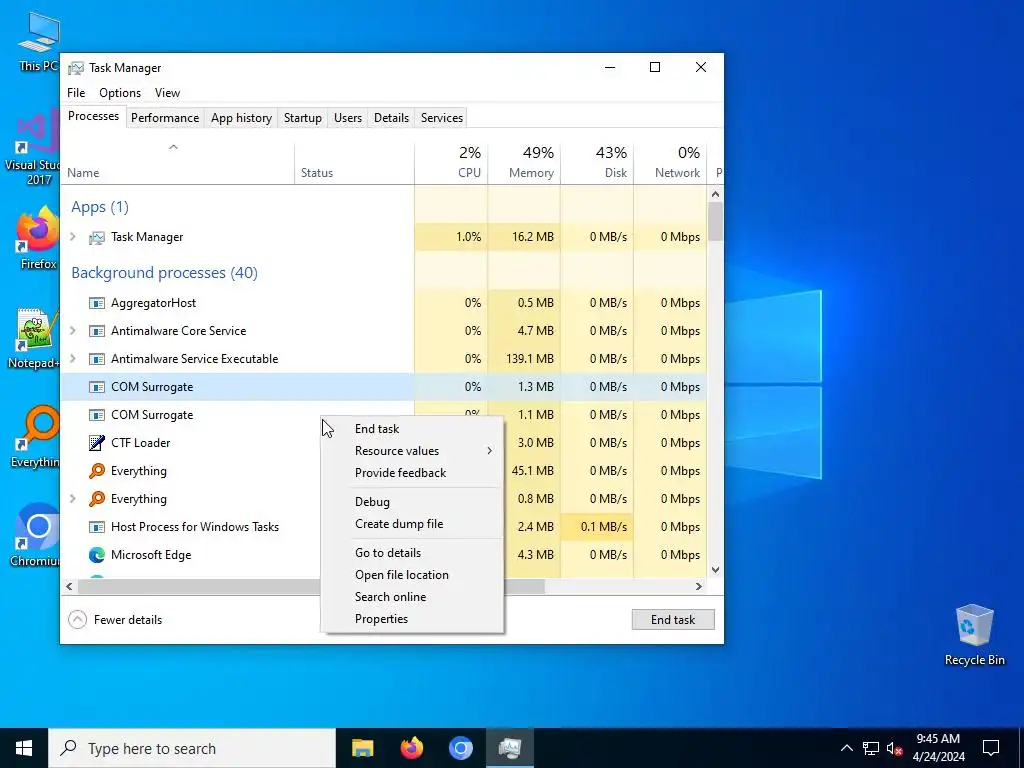Click the End task button at bottom
This screenshot has width=1024, height=768.
click(673, 620)
